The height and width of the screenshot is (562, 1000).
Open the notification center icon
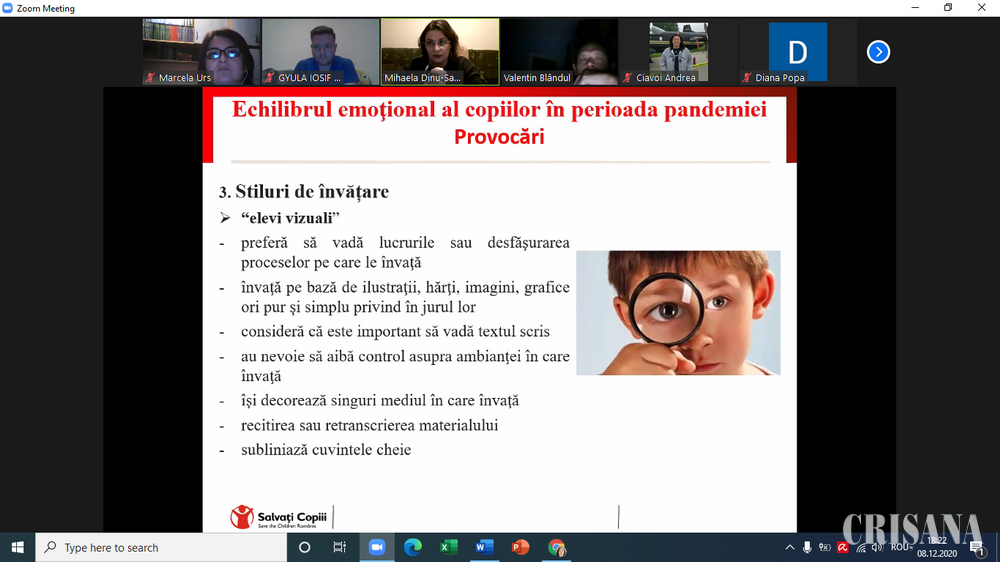point(977,547)
